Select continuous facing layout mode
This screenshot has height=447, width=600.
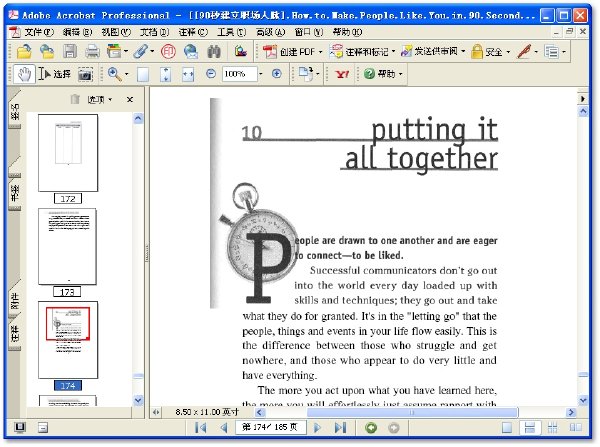pos(553,427)
